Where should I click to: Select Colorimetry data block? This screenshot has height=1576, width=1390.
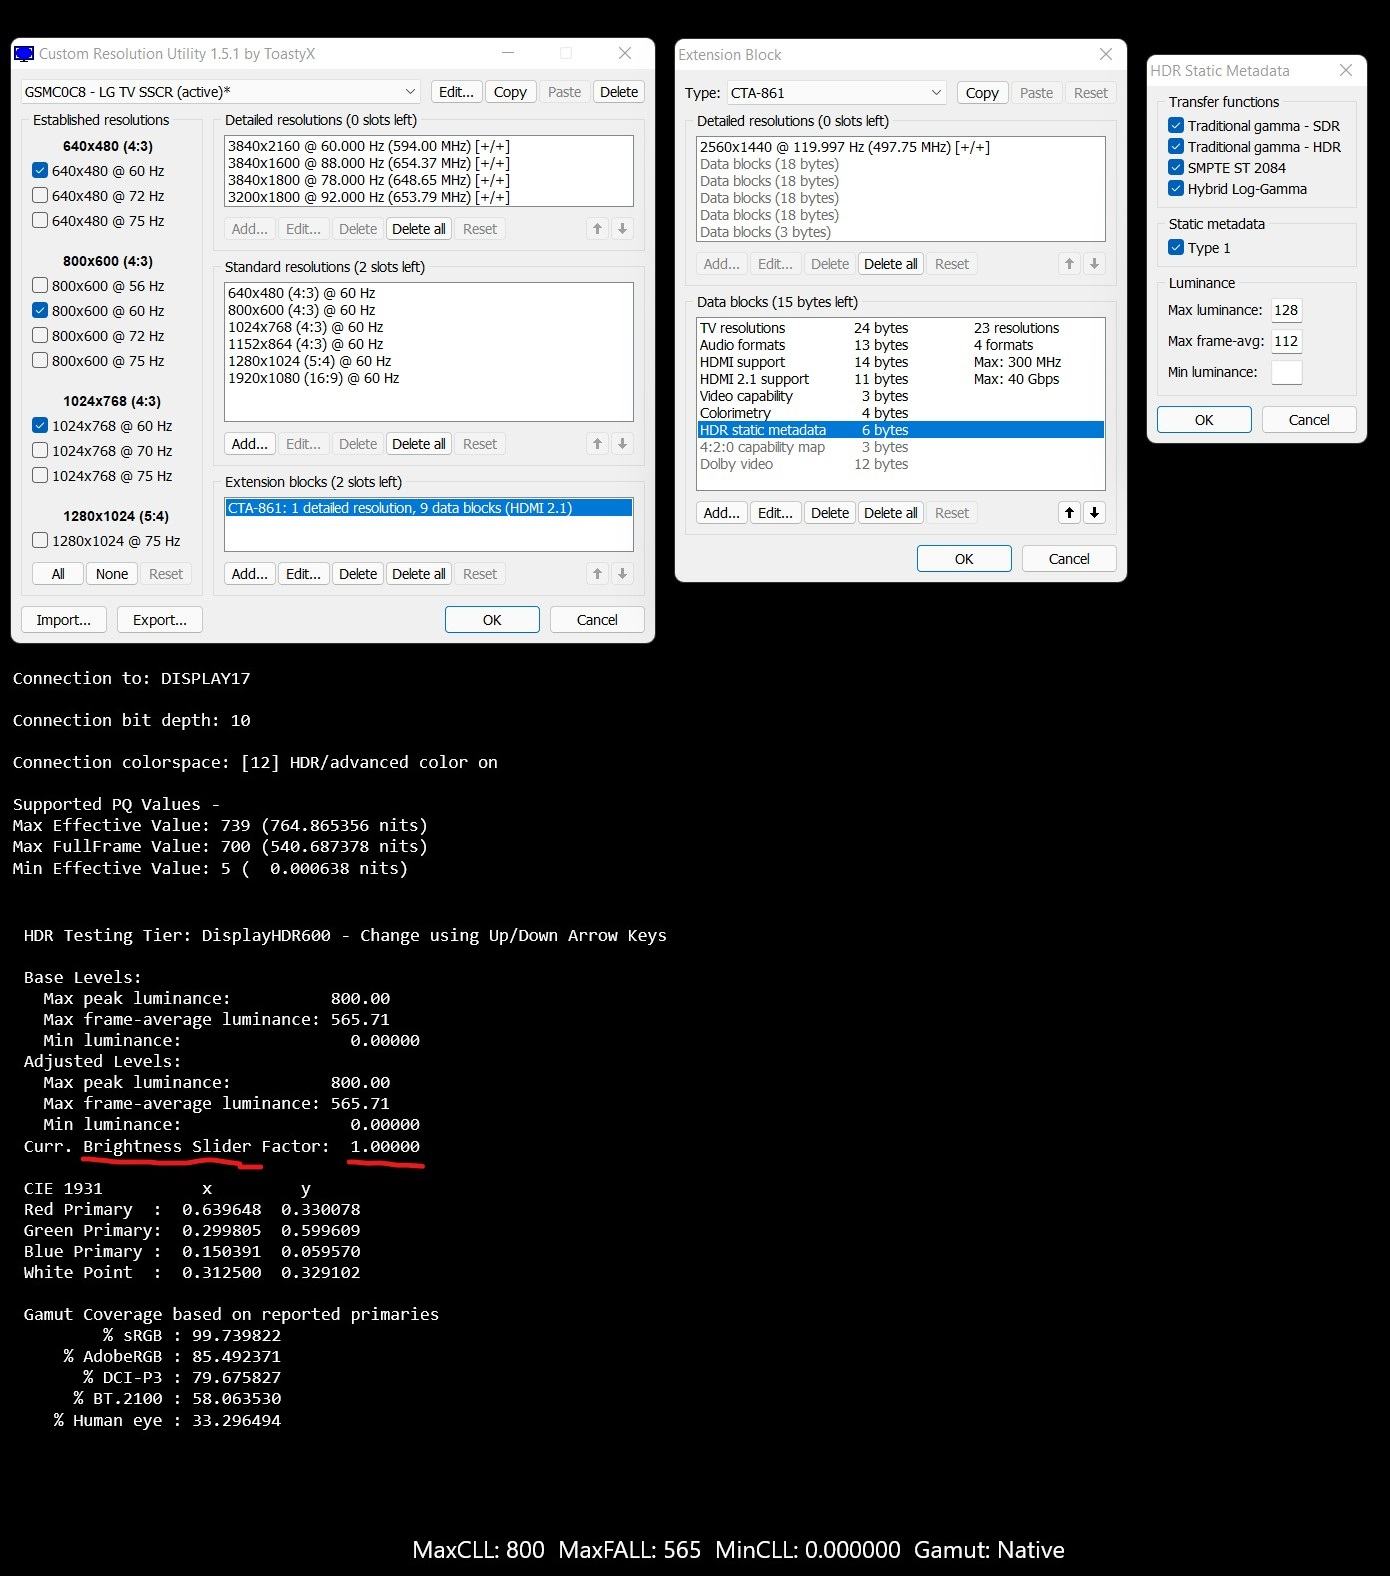tap(901, 413)
